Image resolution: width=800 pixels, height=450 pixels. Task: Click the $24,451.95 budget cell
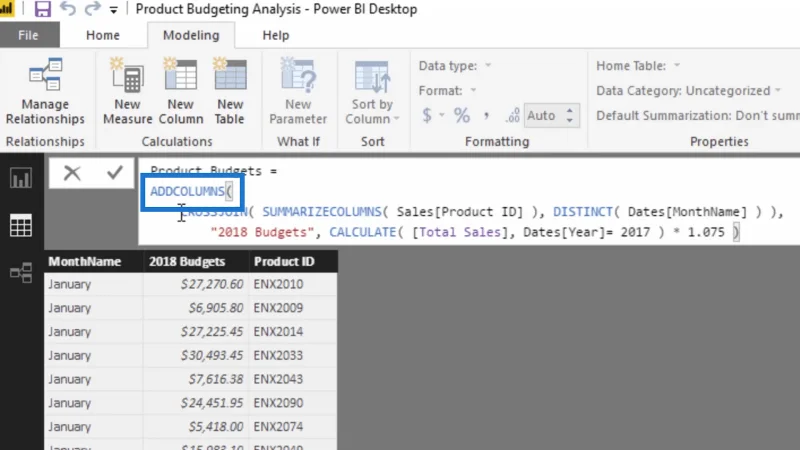click(x=196, y=403)
